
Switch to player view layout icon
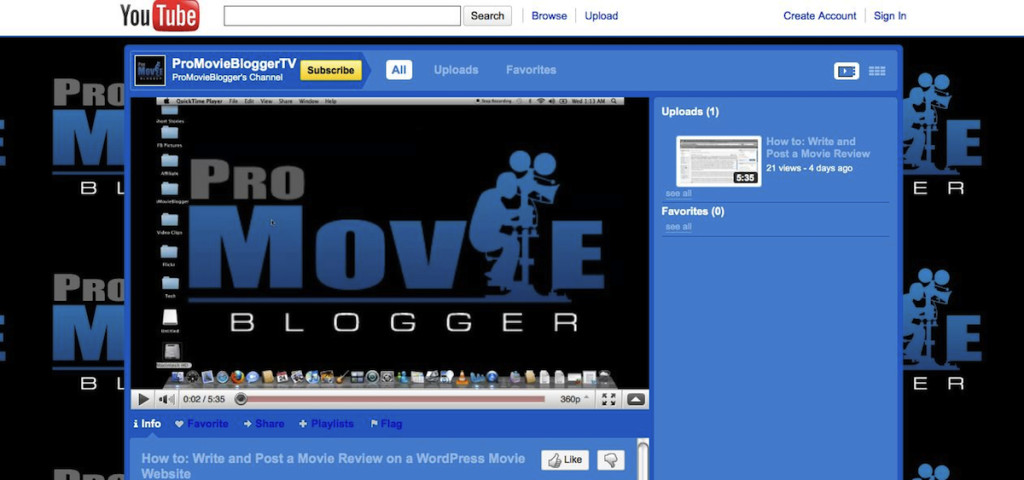[x=846, y=71]
